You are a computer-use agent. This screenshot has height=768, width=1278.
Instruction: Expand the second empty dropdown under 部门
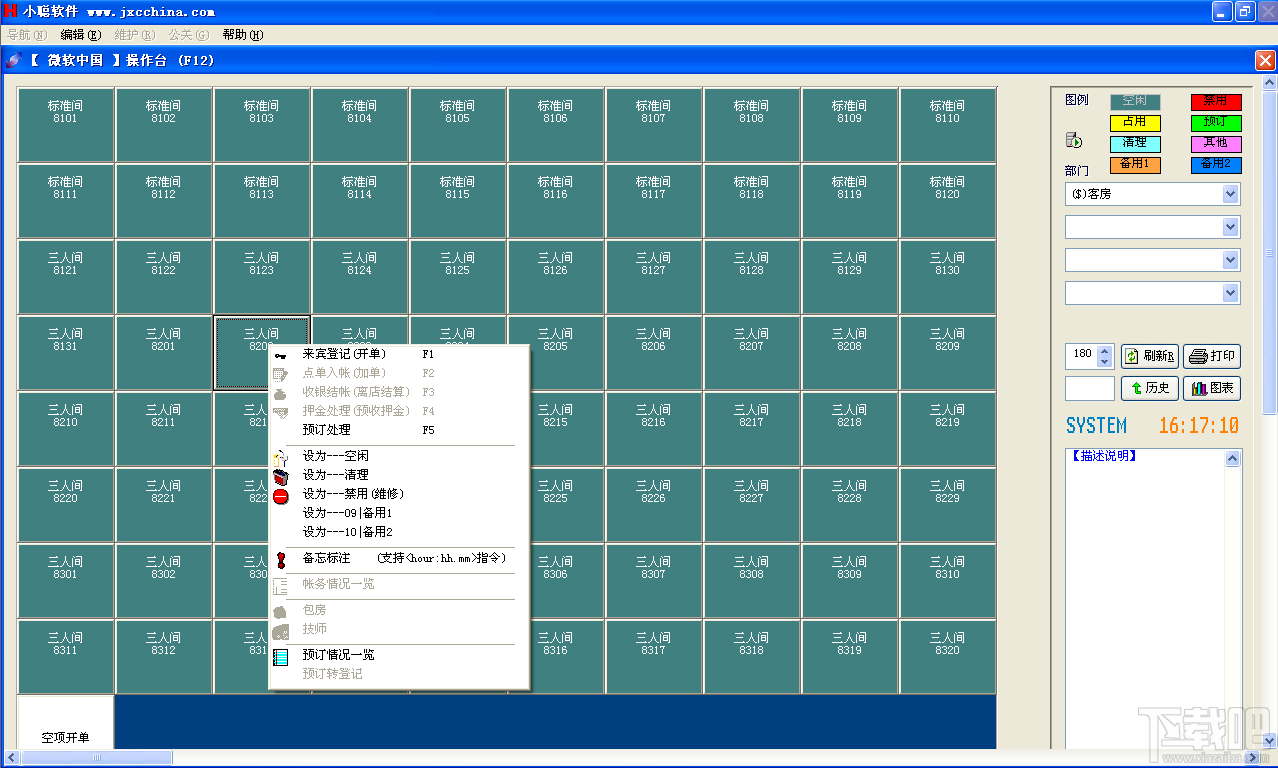pos(1231,227)
